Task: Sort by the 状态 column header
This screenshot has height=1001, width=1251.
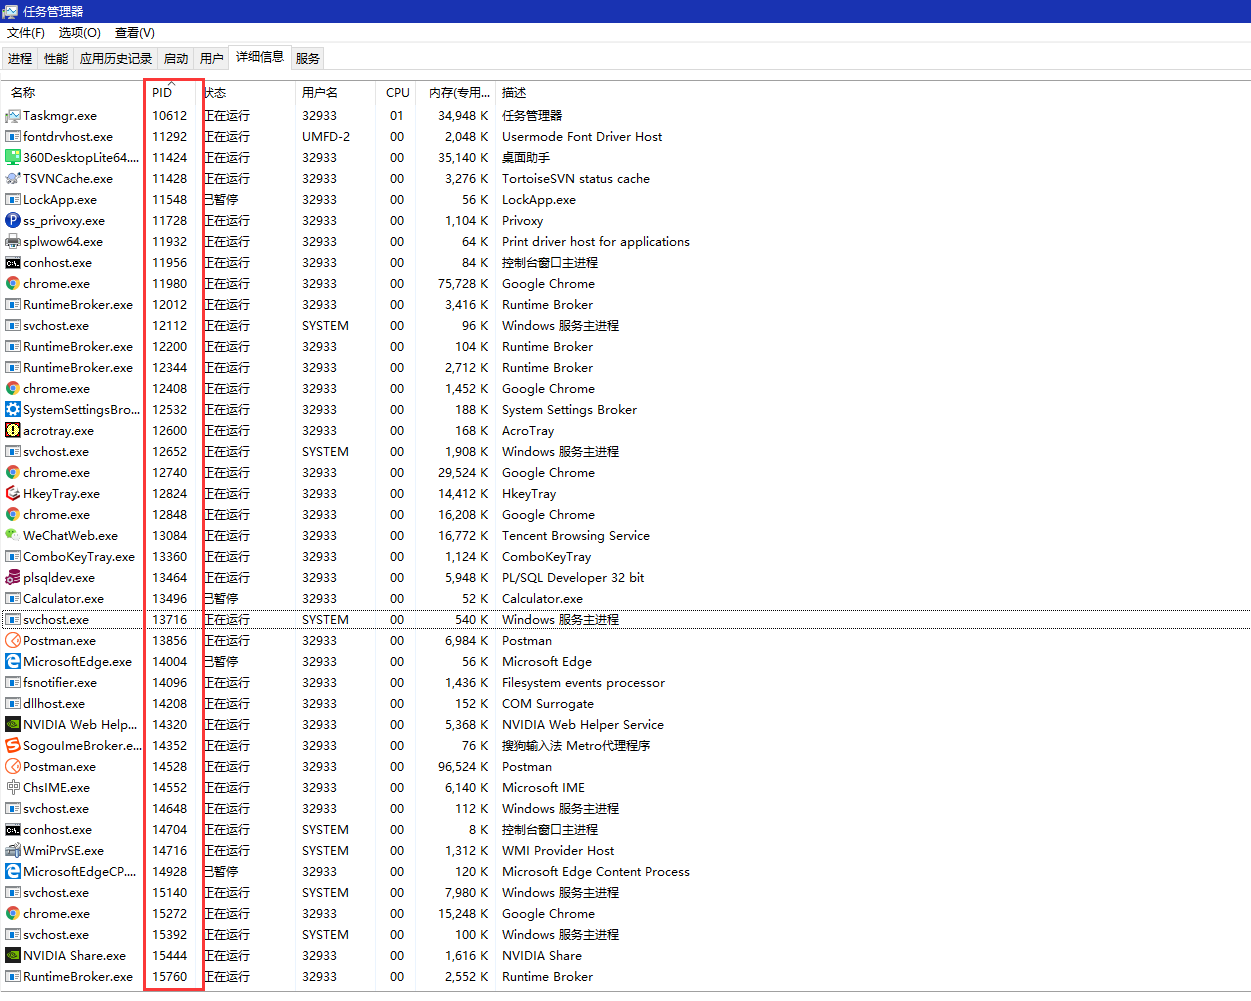Action: click(247, 93)
